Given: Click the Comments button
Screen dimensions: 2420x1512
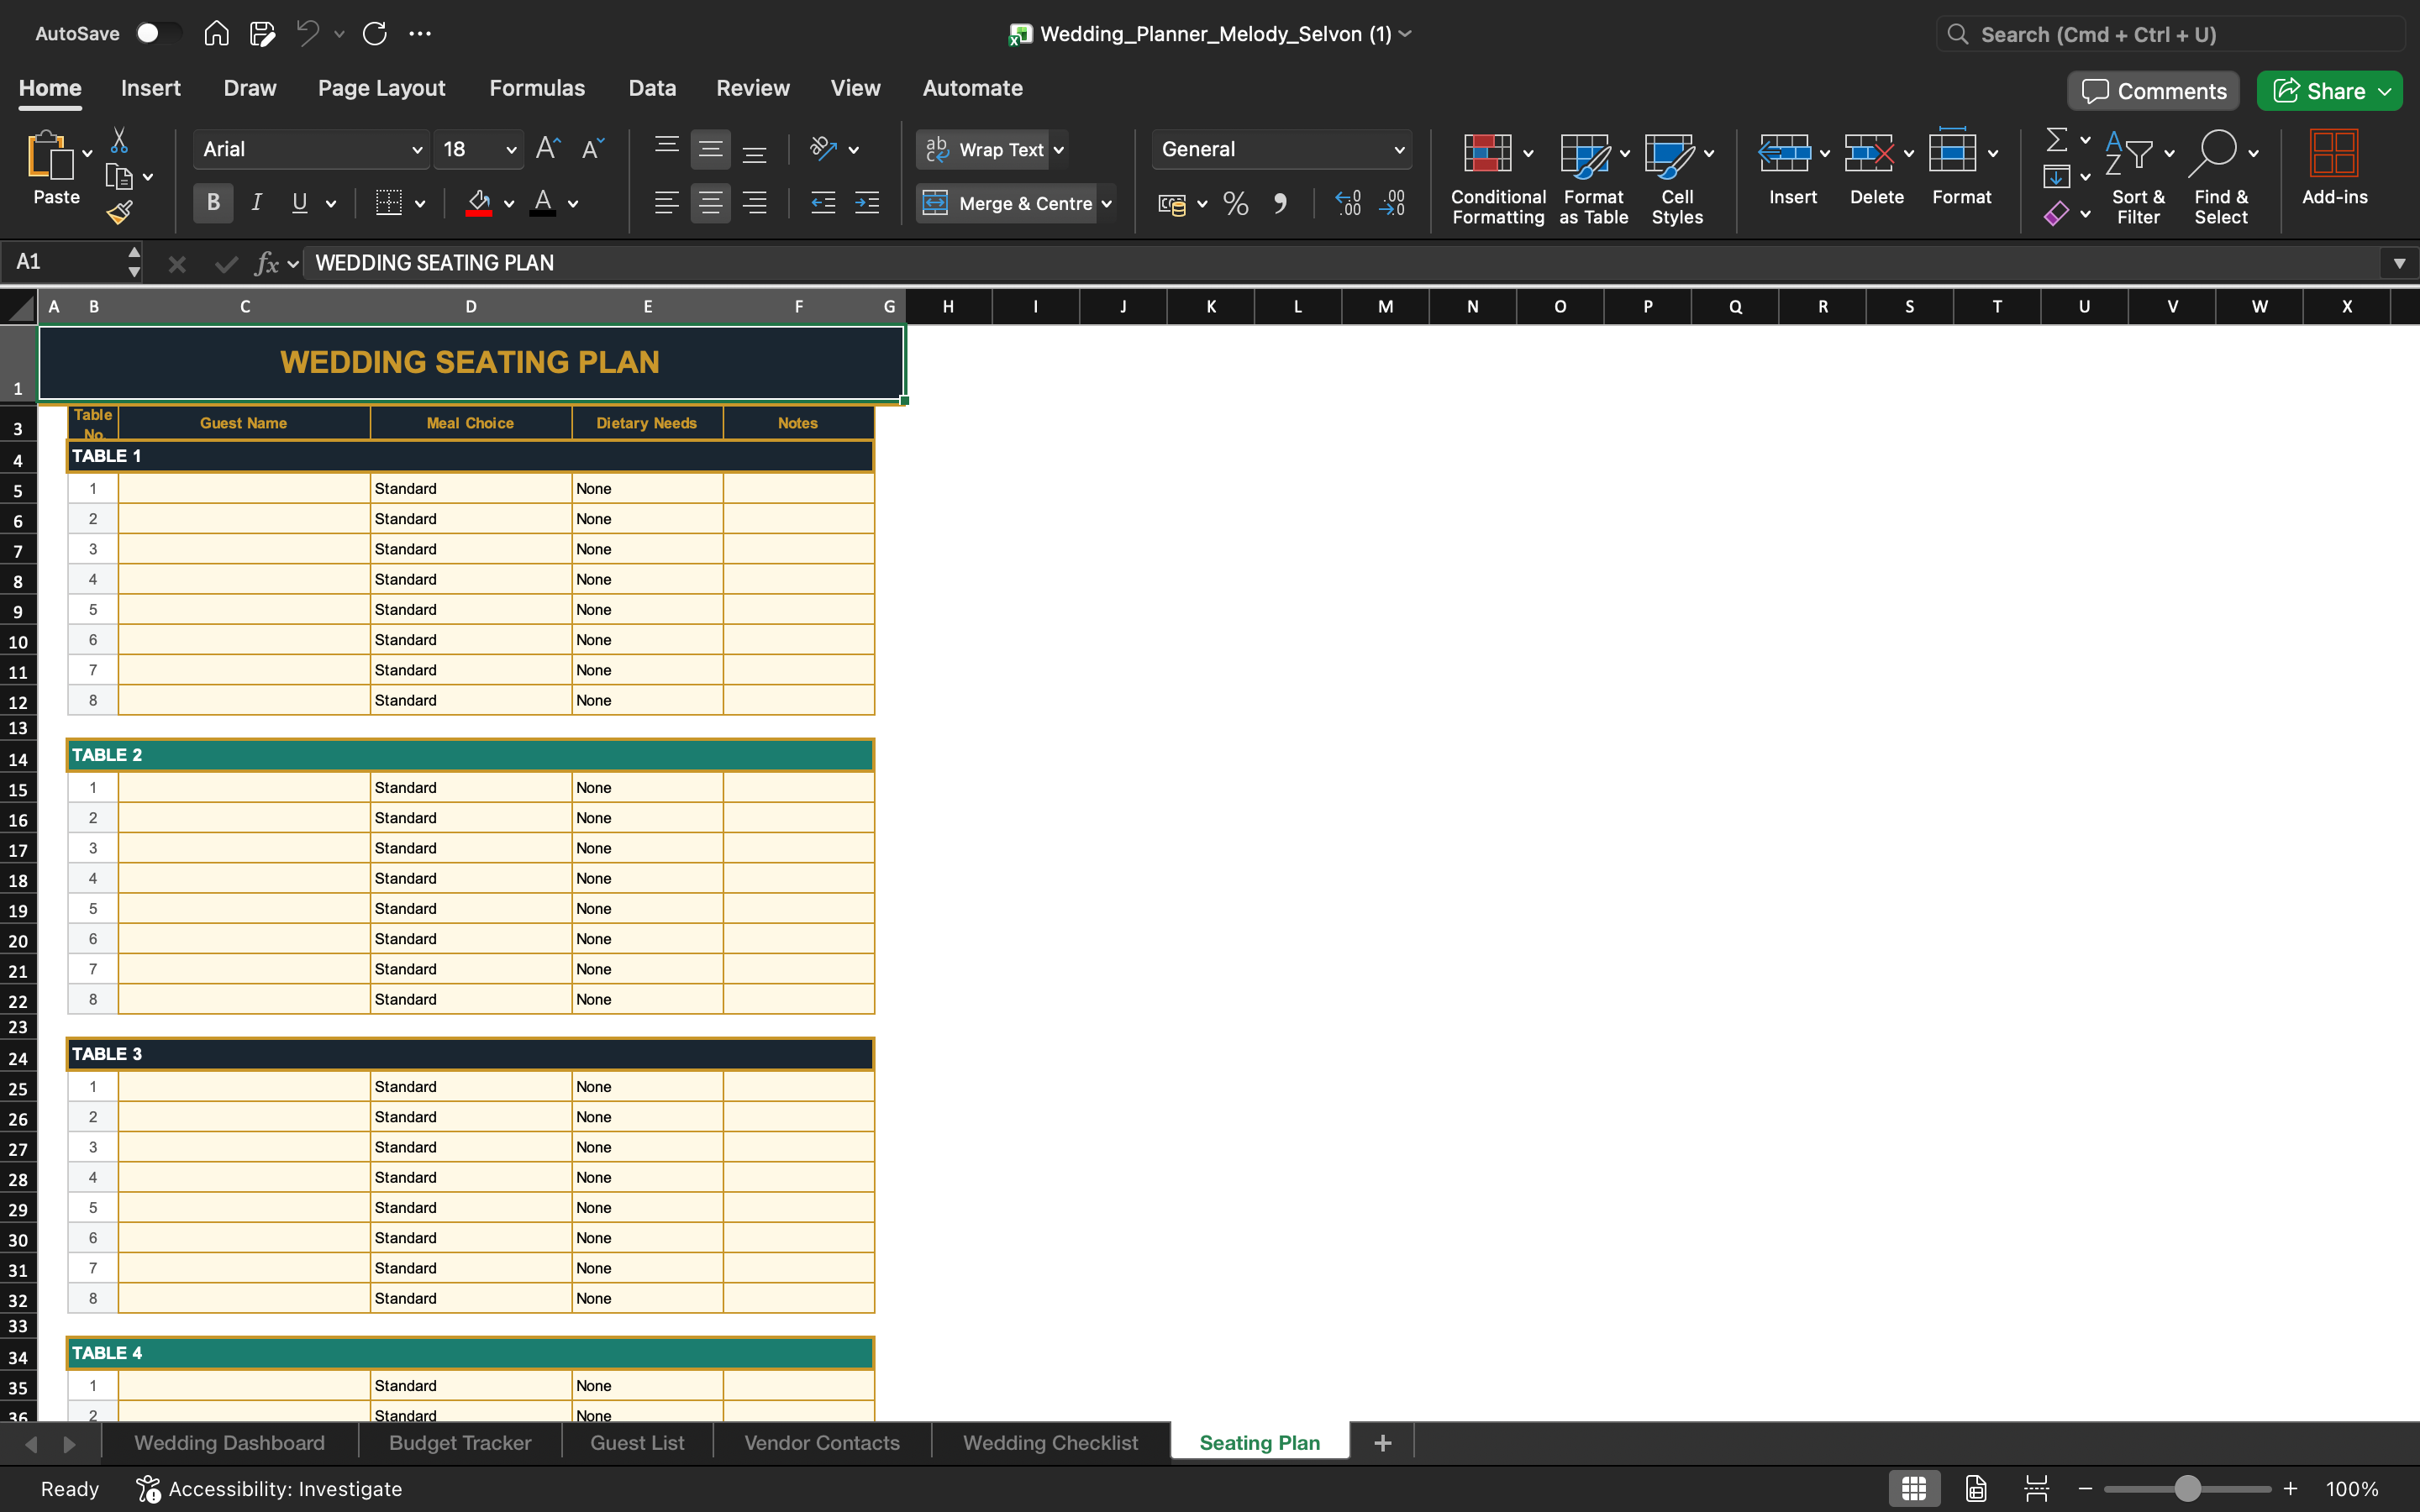Looking at the screenshot, I should (x=2154, y=91).
